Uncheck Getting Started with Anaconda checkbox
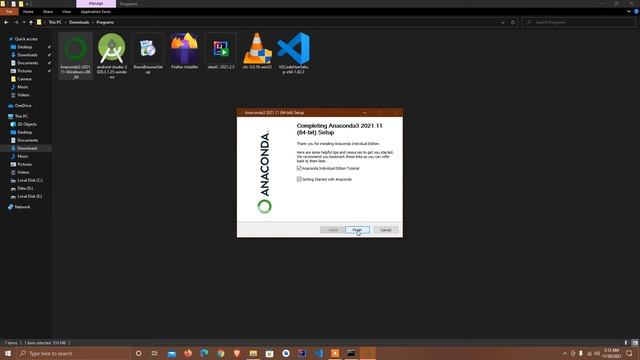 pyautogui.click(x=299, y=179)
